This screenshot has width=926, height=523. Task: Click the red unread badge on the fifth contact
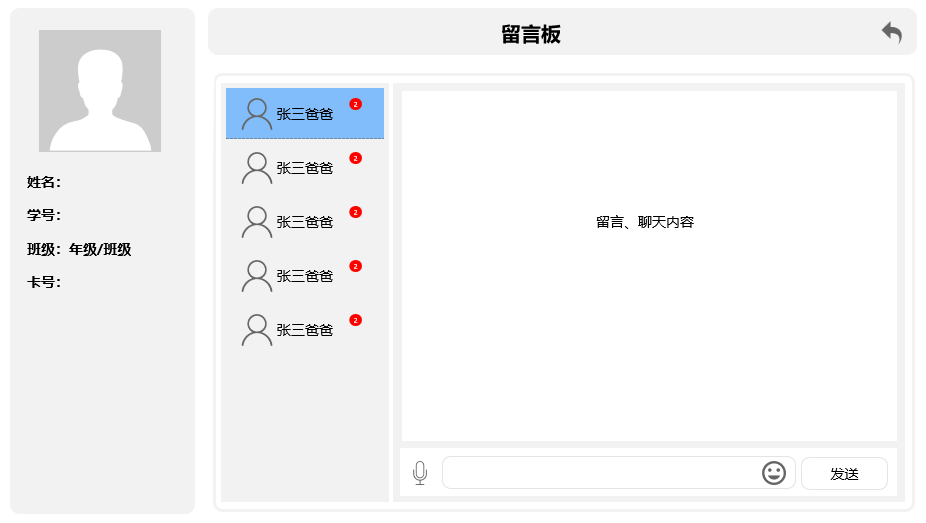click(355, 320)
